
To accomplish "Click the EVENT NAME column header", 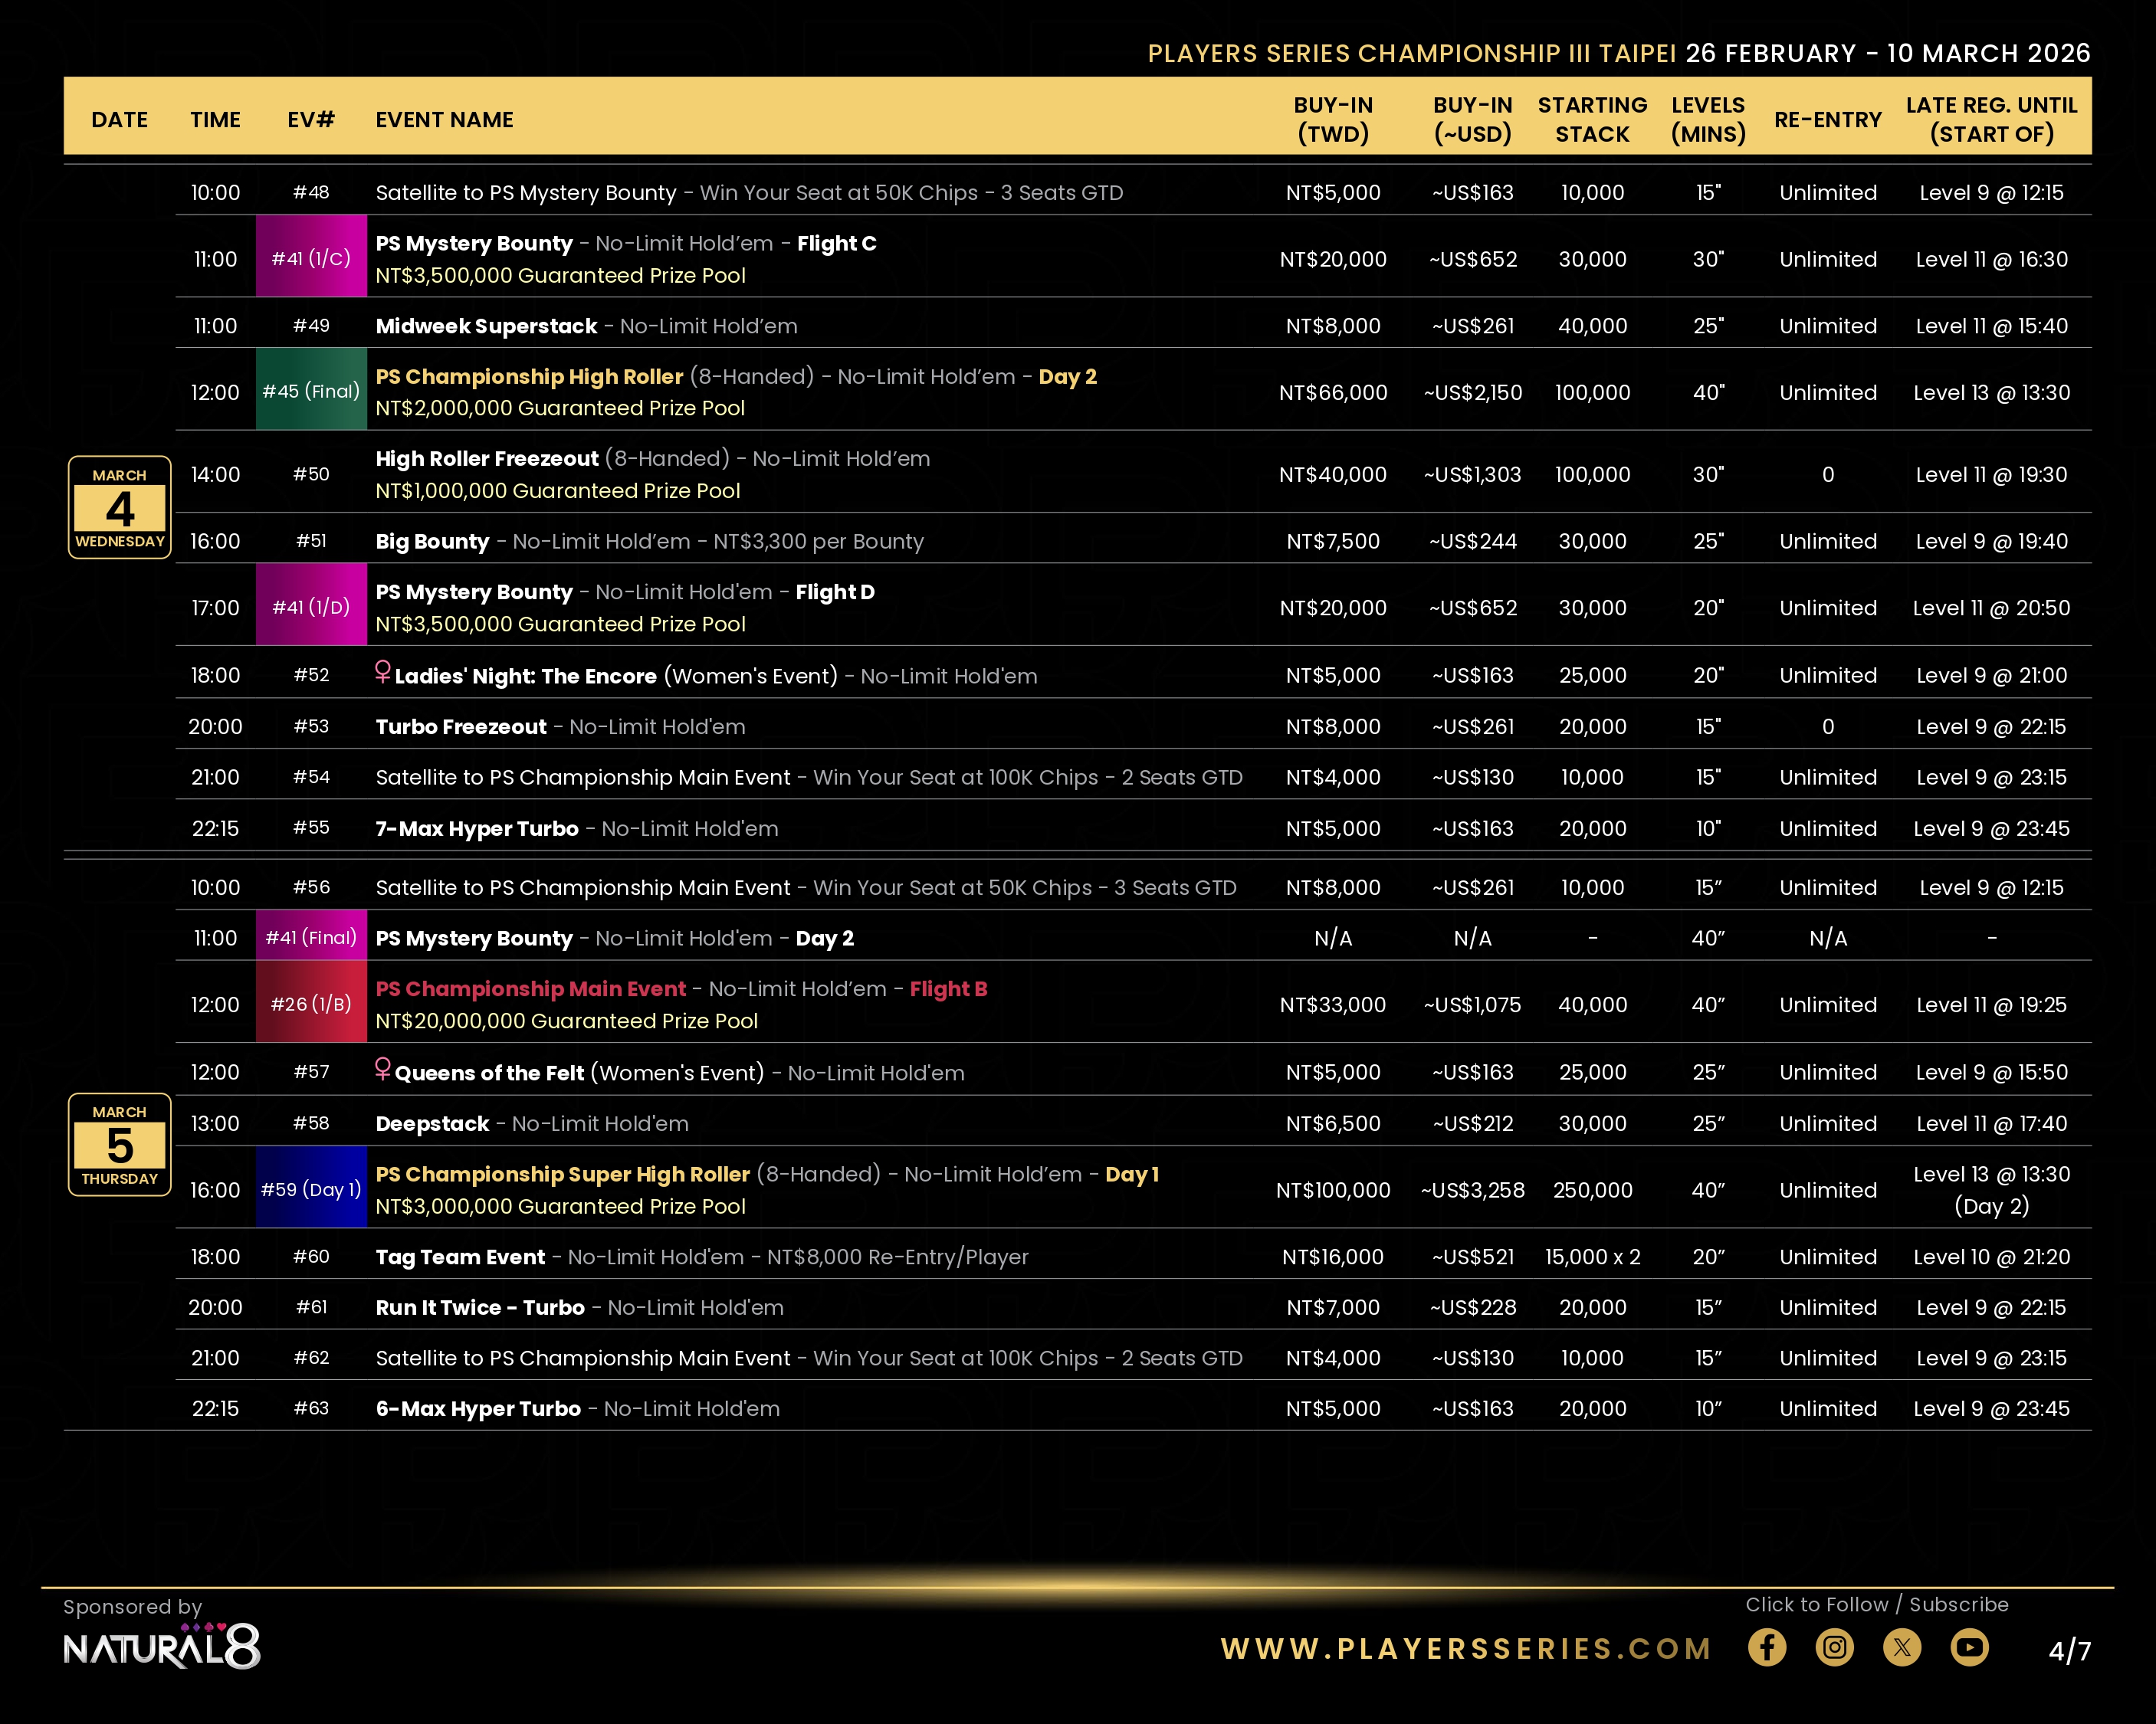I will 444,120.
